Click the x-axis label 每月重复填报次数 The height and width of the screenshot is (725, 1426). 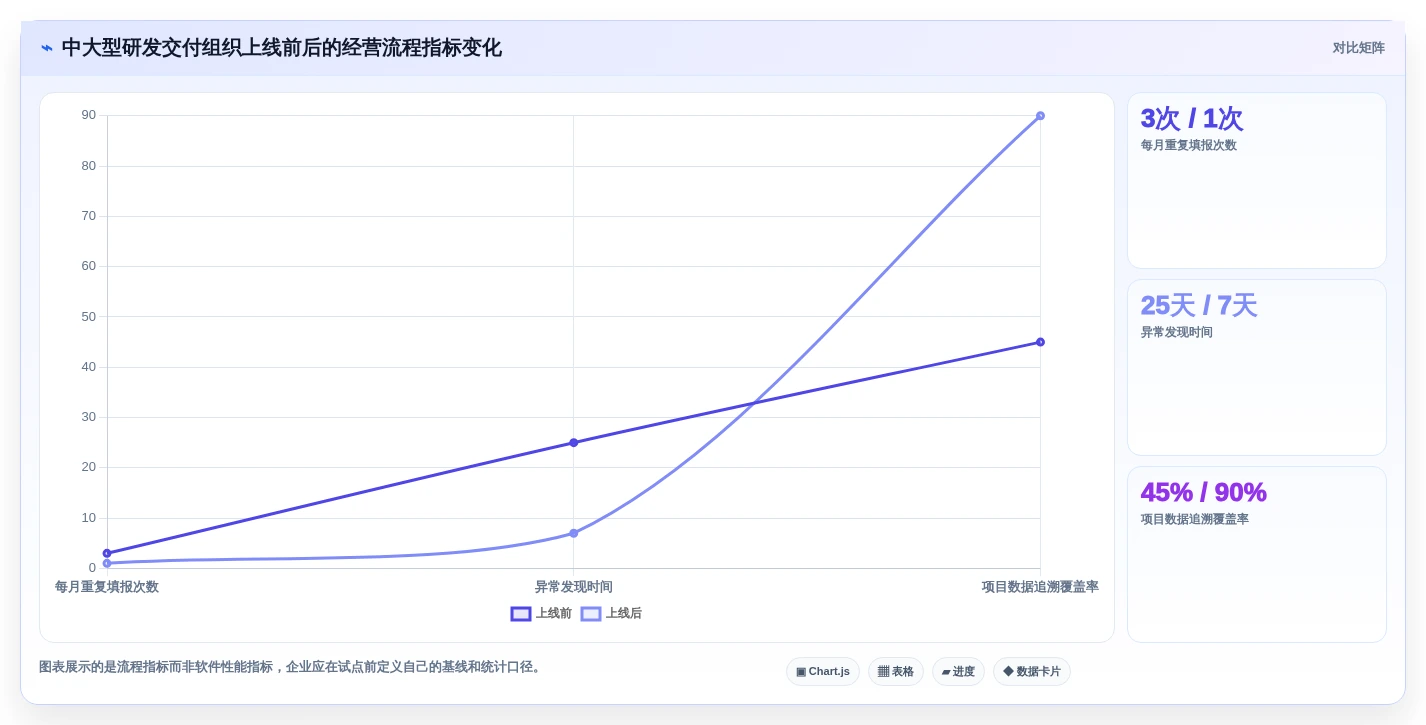click(107, 587)
